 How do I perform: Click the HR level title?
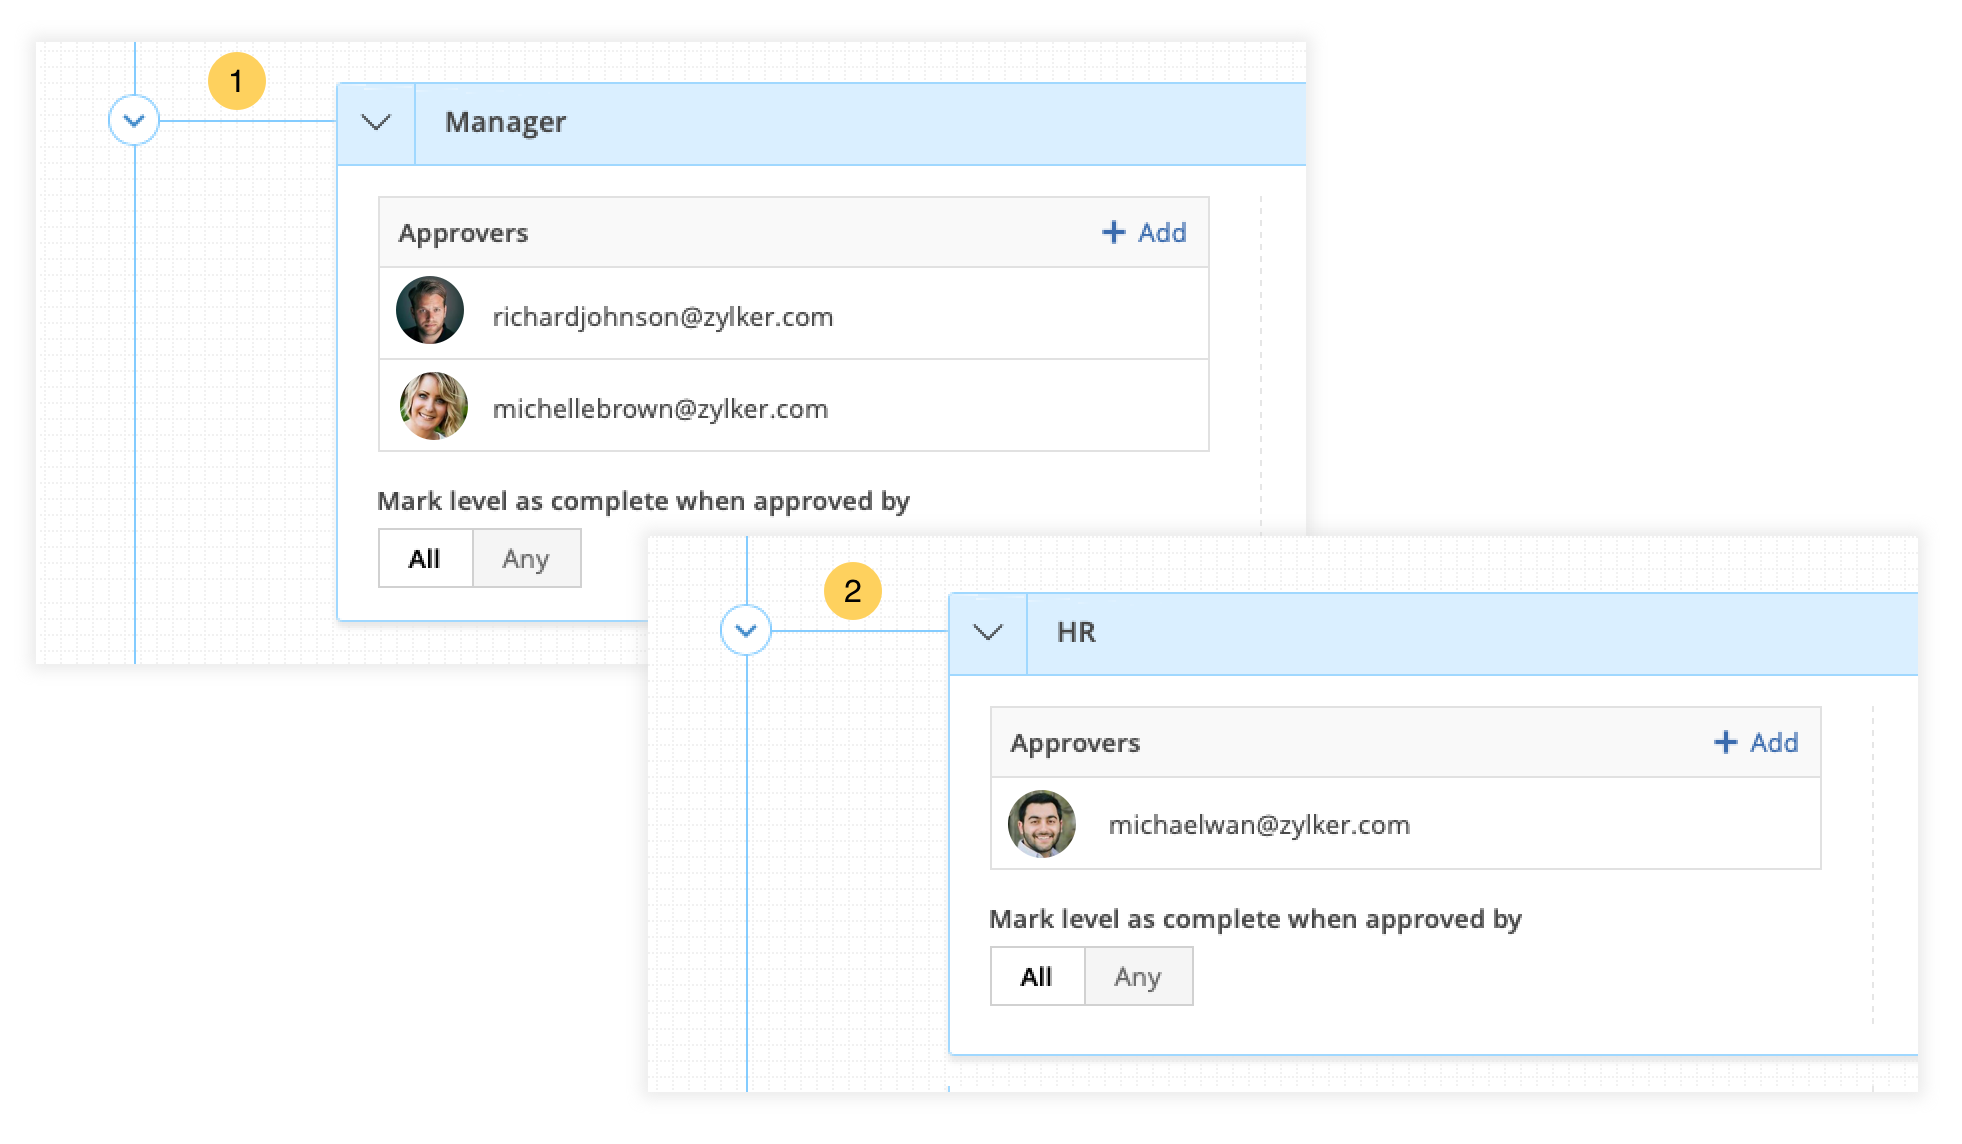1076,632
